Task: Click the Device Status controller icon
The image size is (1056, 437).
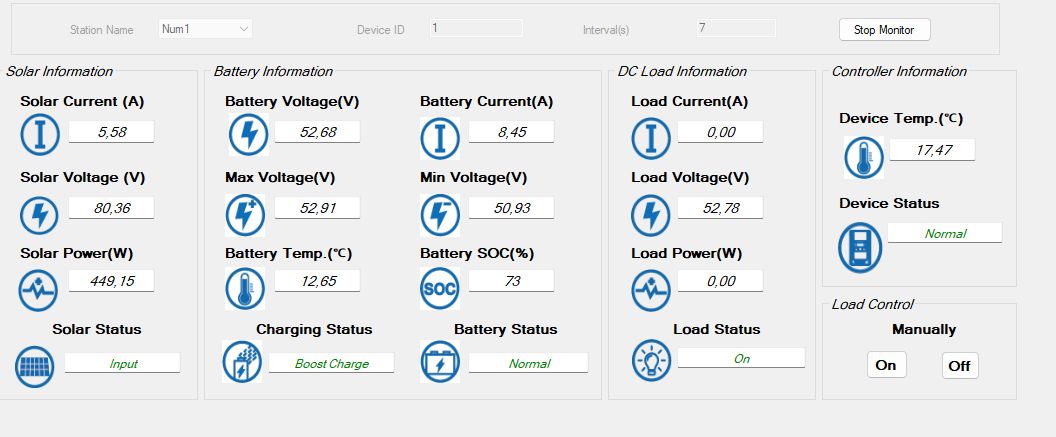Action: click(x=859, y=246)
